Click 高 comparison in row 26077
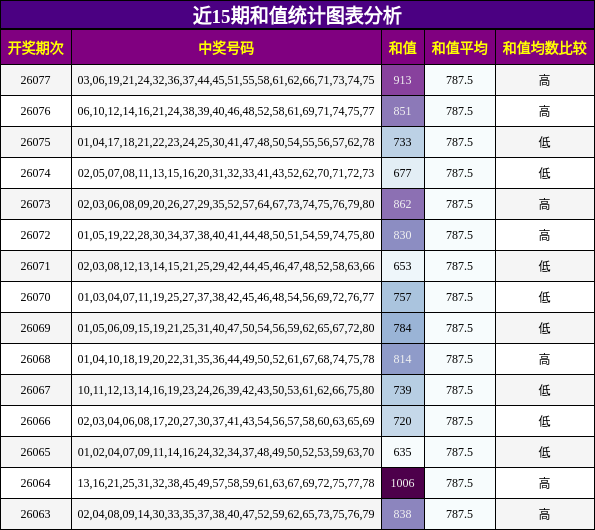595x530 pixels. point(545,80)
